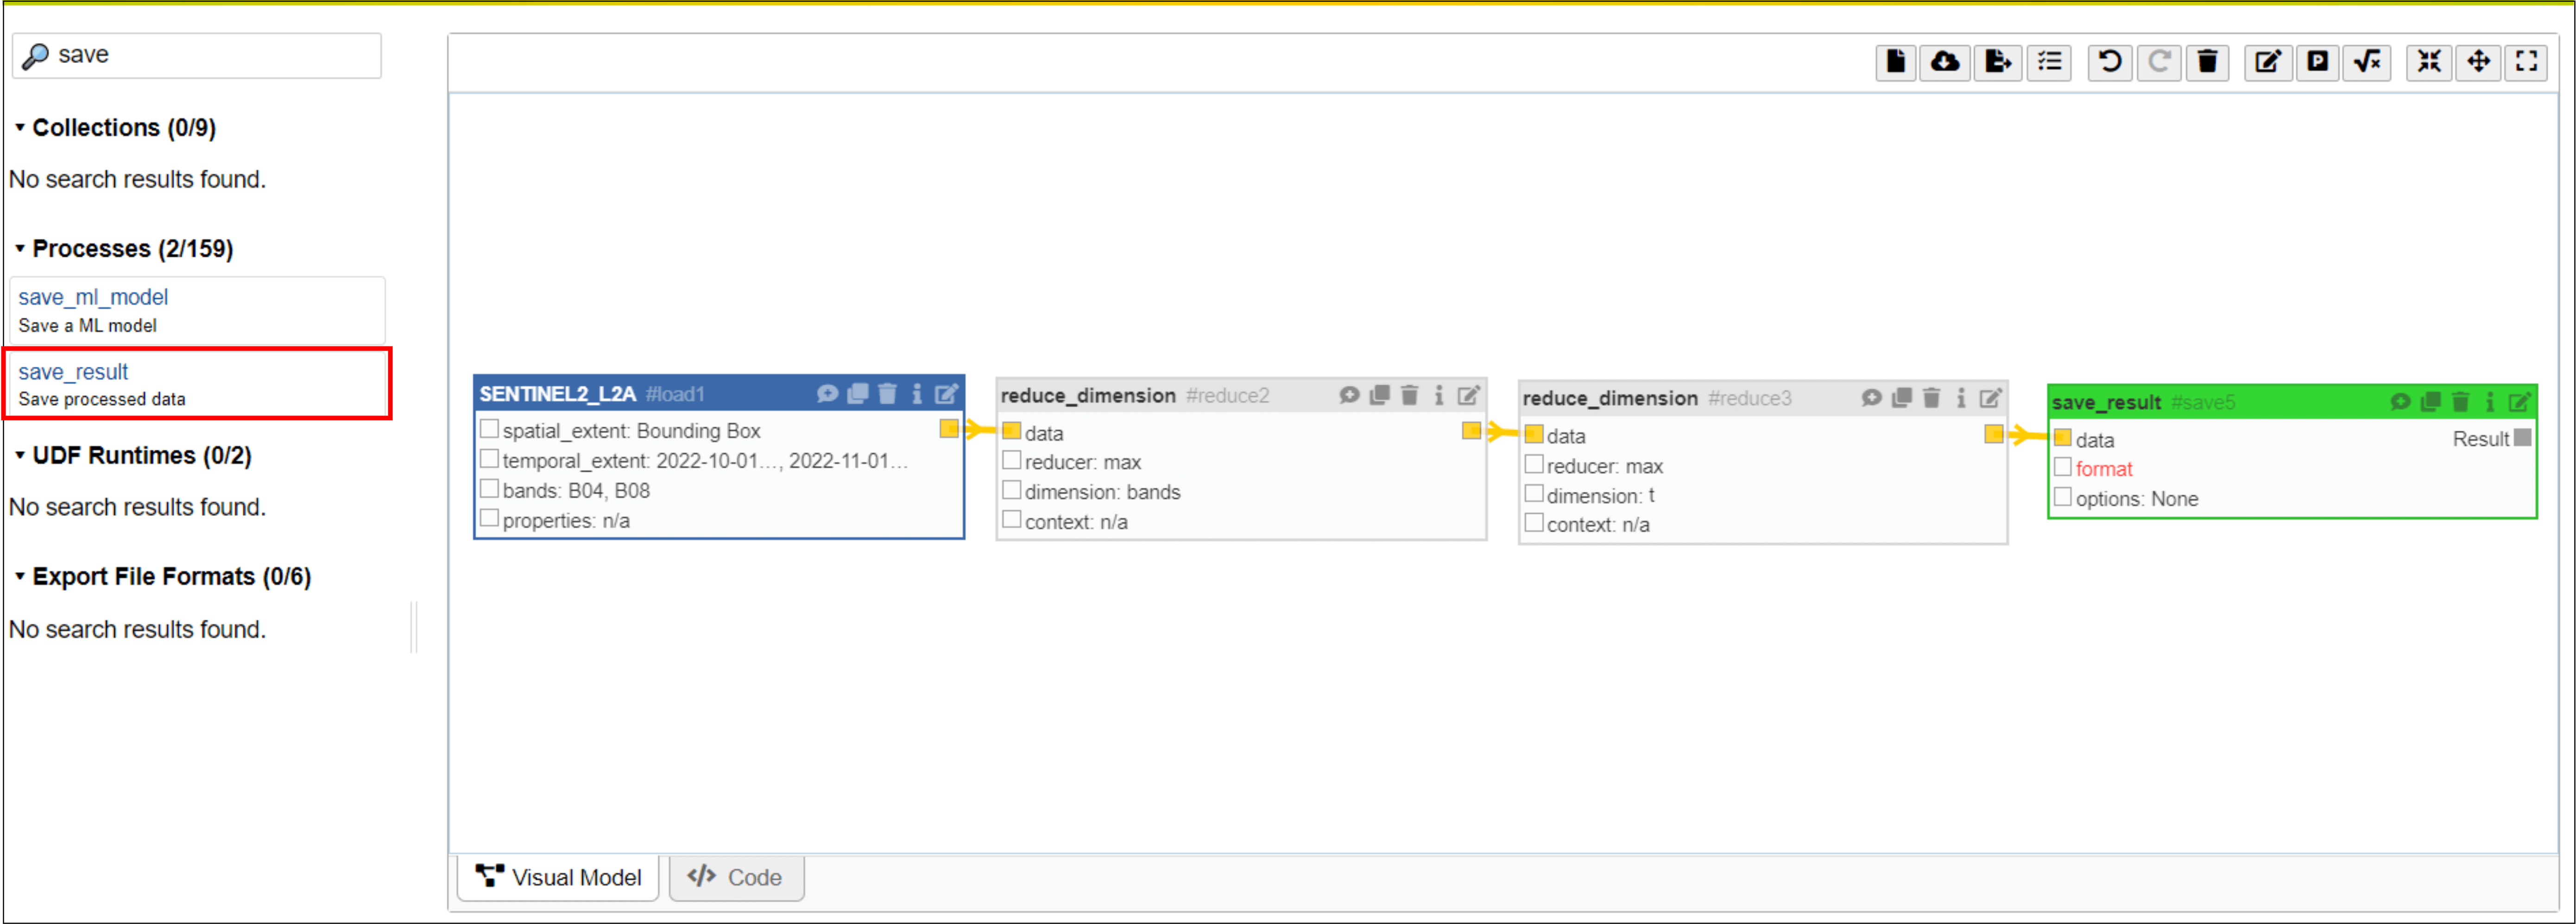This screenshot has height=924, width=2576.
Task: Click the parameter P toolbar icon
Action: tap(2317, 62)
